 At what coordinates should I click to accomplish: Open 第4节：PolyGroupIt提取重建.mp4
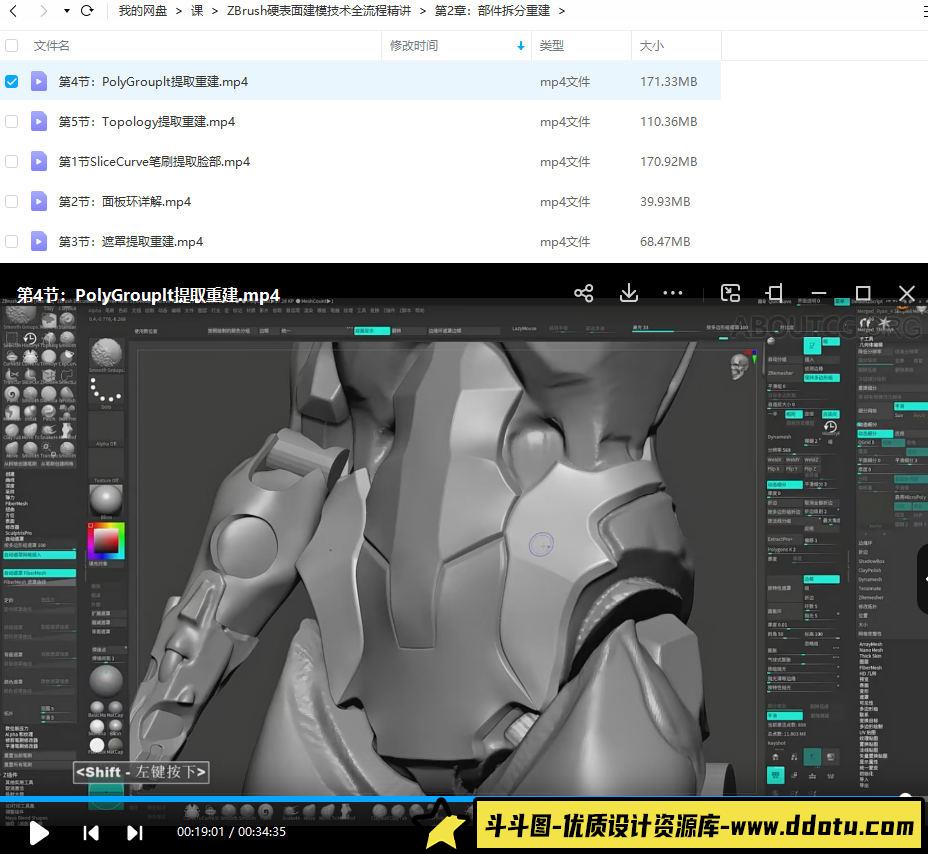click(x=153, y=82)
